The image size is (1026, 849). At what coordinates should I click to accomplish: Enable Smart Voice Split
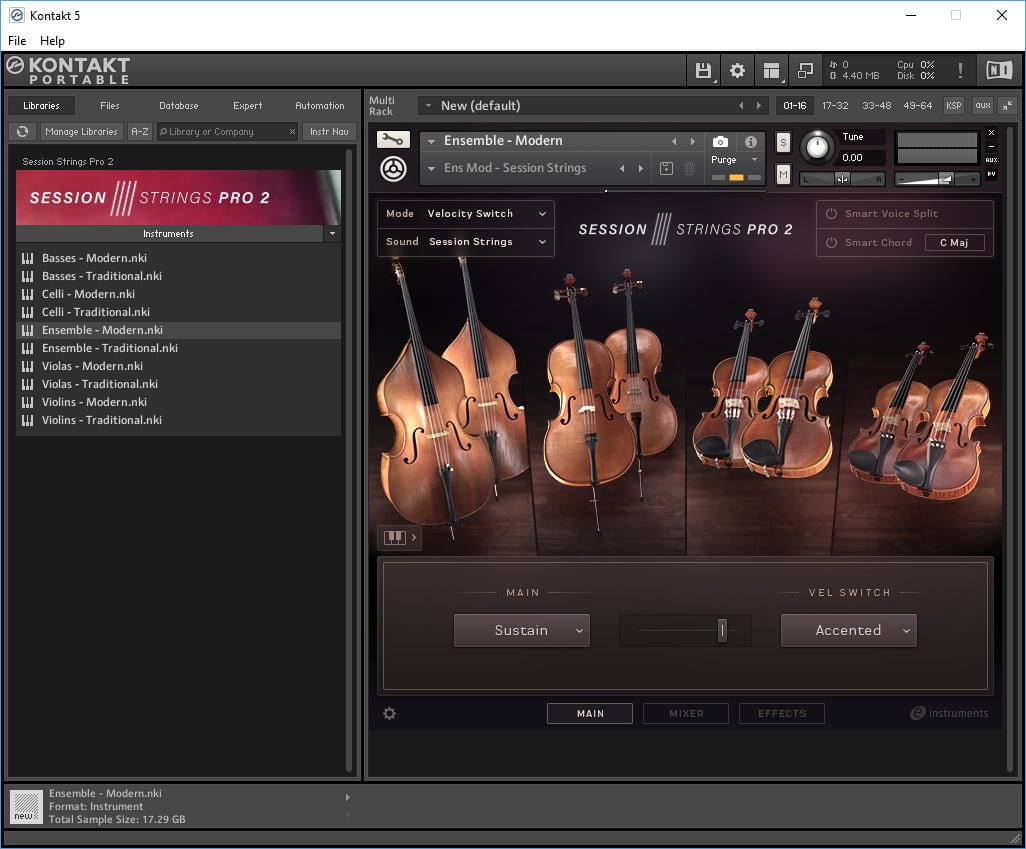831,213
